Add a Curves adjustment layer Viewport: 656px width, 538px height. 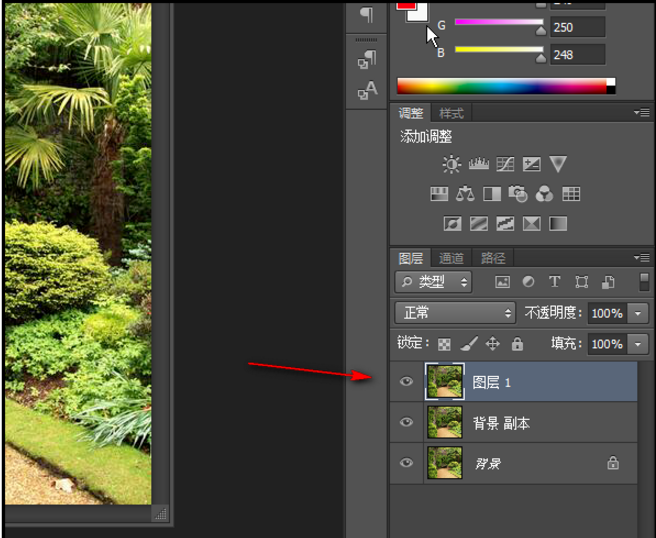coord(505,164)
